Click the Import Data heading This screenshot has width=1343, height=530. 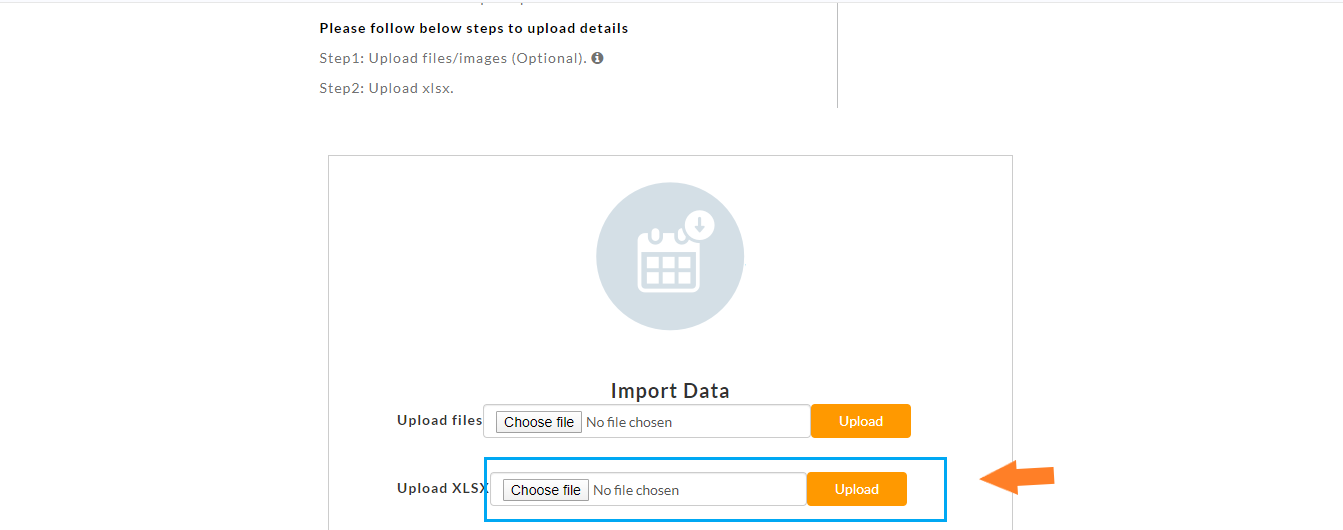670,390
